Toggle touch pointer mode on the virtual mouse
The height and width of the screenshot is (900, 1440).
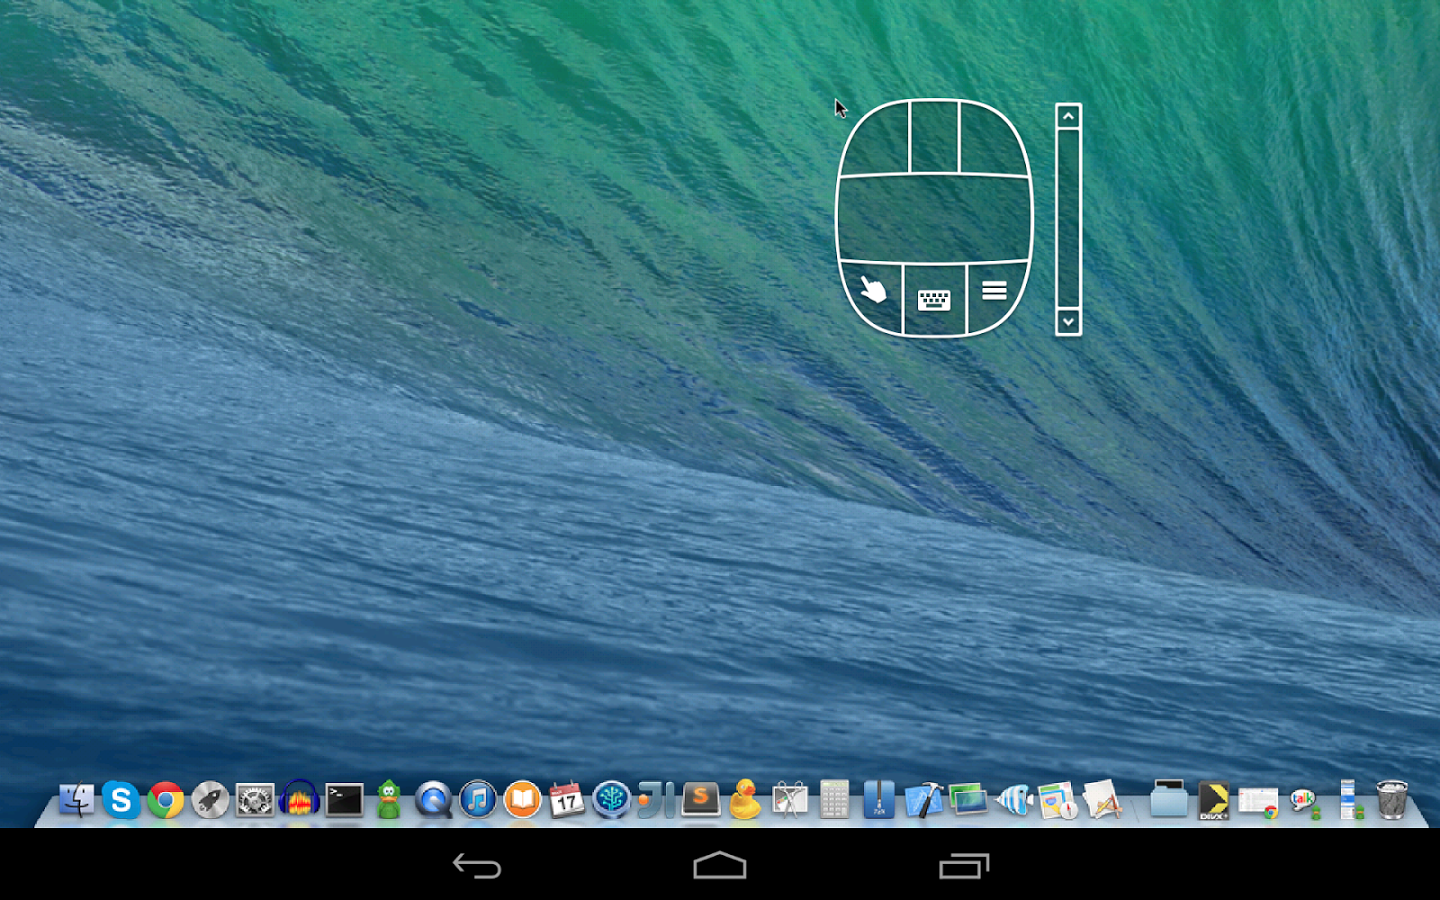click(872, 292)
